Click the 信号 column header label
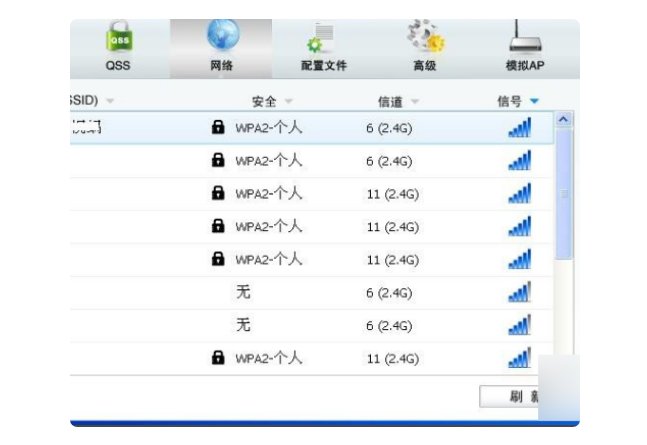Viewport: 647px width, 445px height. click(x=510, y=102)
